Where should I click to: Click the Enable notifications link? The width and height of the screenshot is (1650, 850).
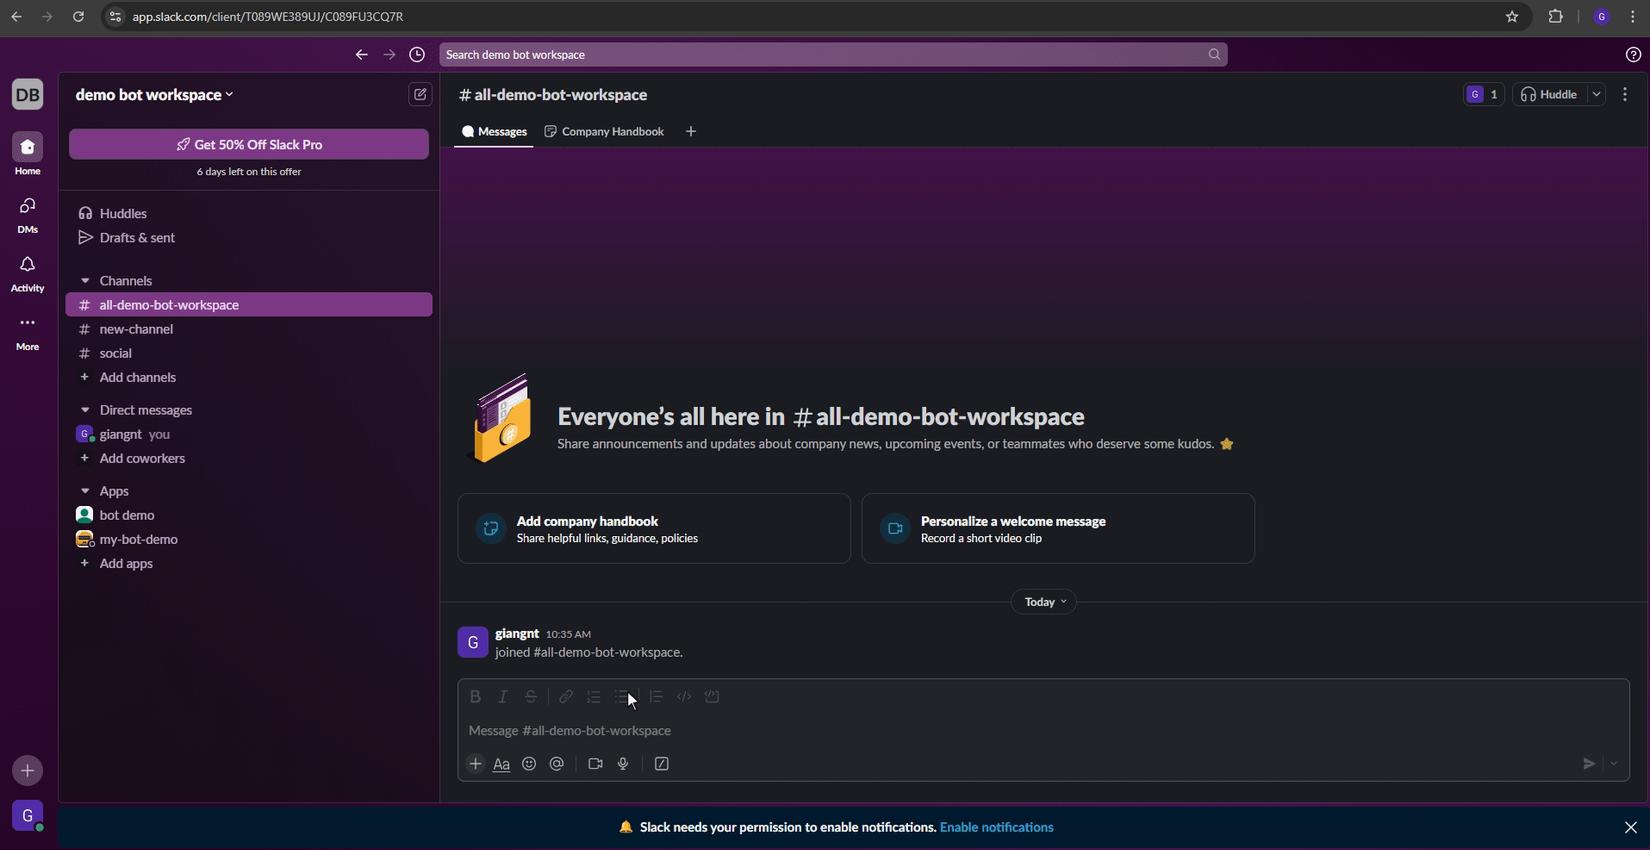(997, 828)
